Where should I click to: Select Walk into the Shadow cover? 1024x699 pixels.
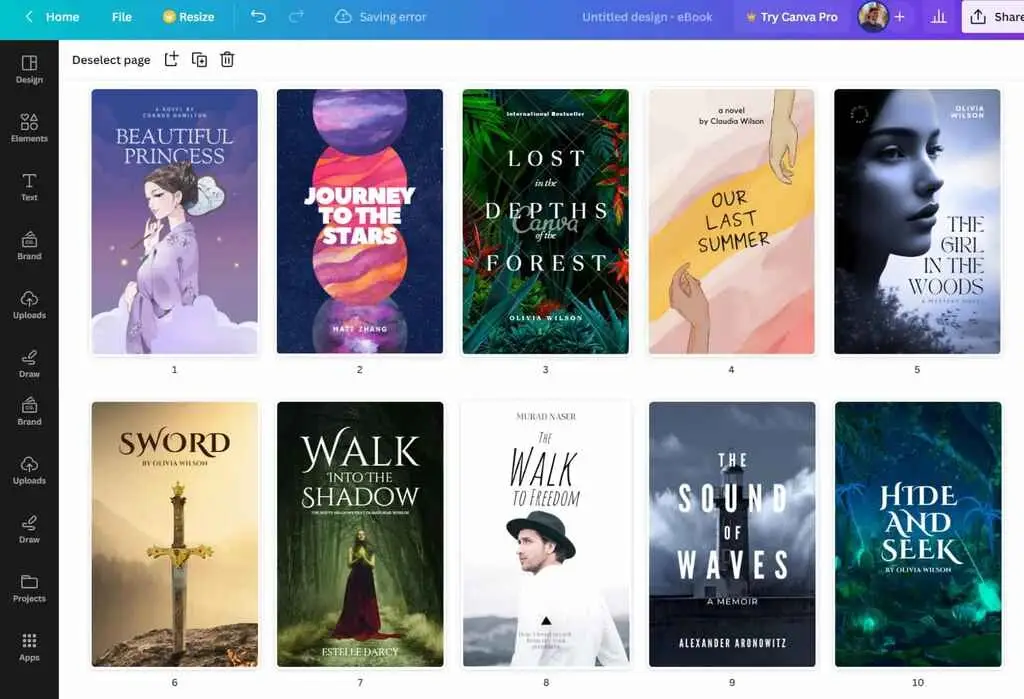coord(360,534)
